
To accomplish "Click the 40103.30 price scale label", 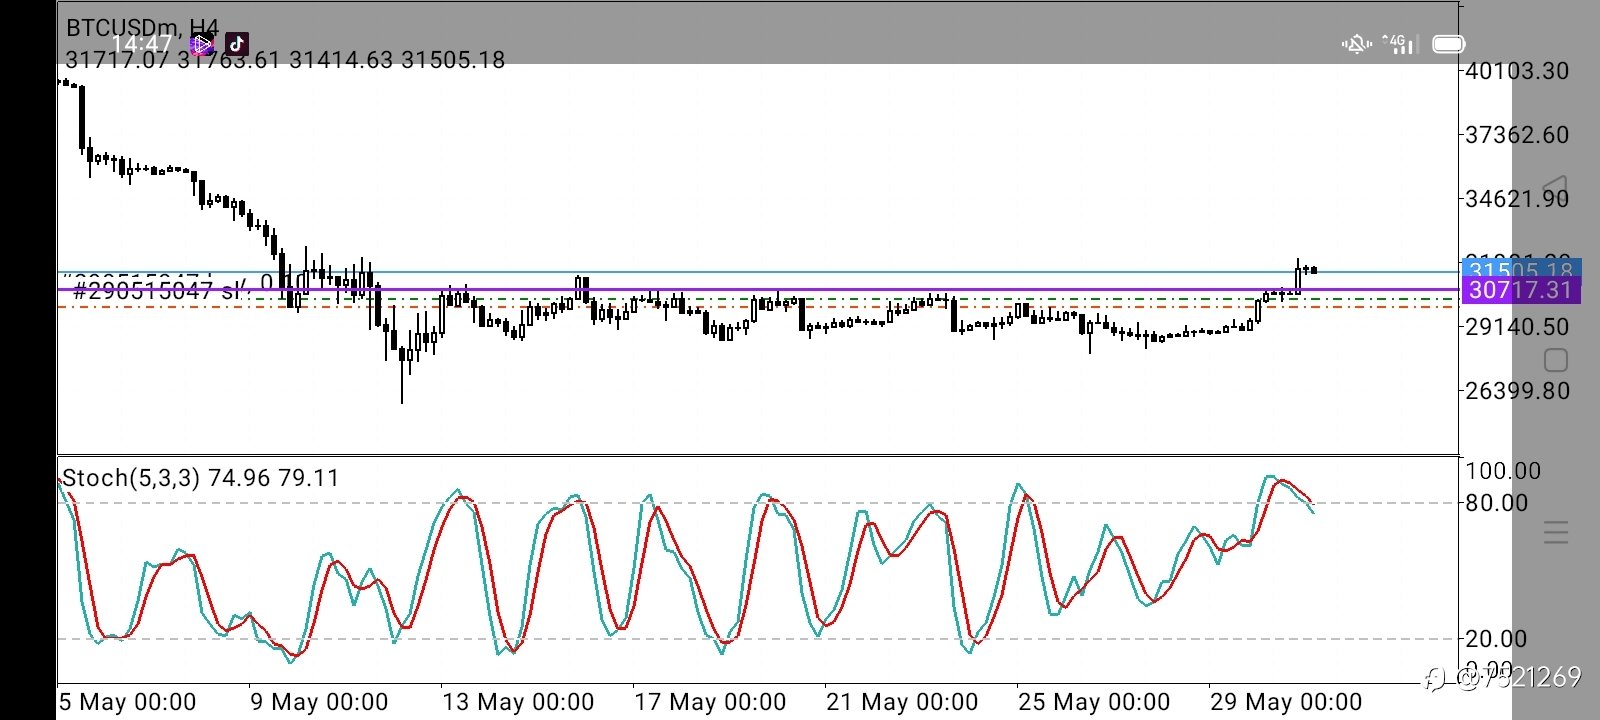I will click(1517, 71).
